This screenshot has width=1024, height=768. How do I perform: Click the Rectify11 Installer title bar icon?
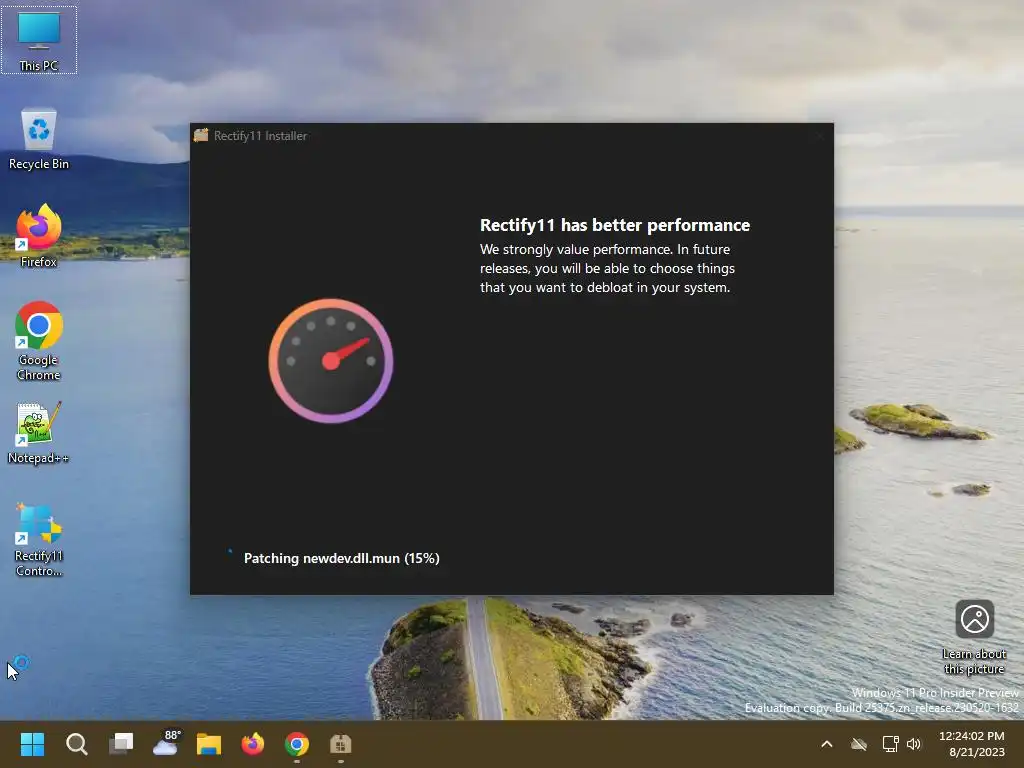201,135
